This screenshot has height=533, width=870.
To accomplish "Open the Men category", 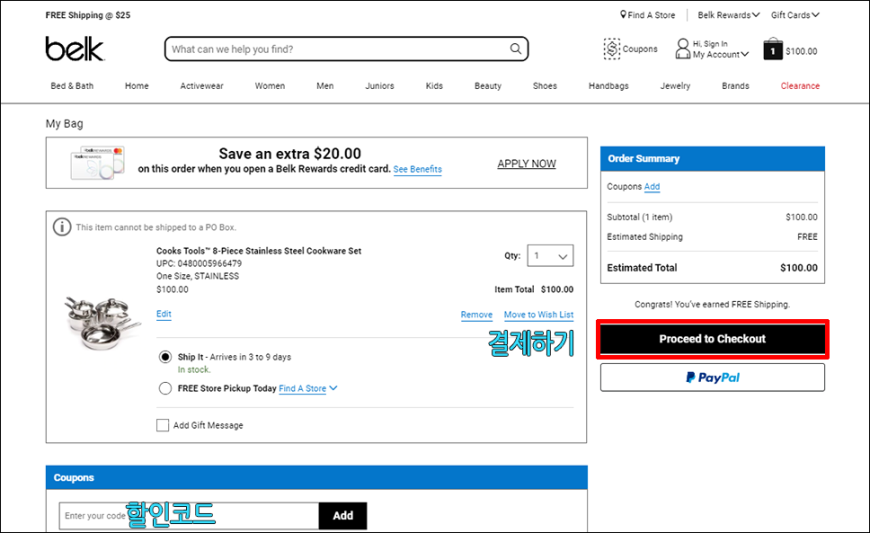I will tap(325, 86).
